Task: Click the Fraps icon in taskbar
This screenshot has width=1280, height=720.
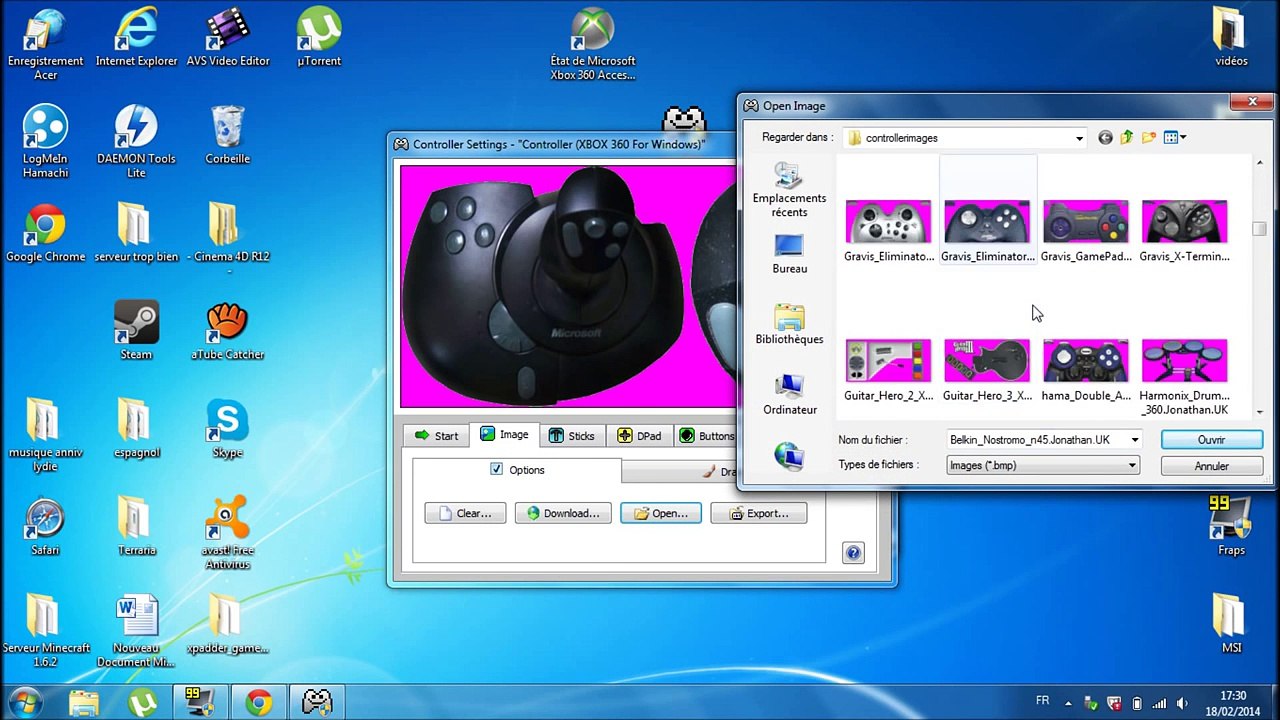Action: point(200,702)
